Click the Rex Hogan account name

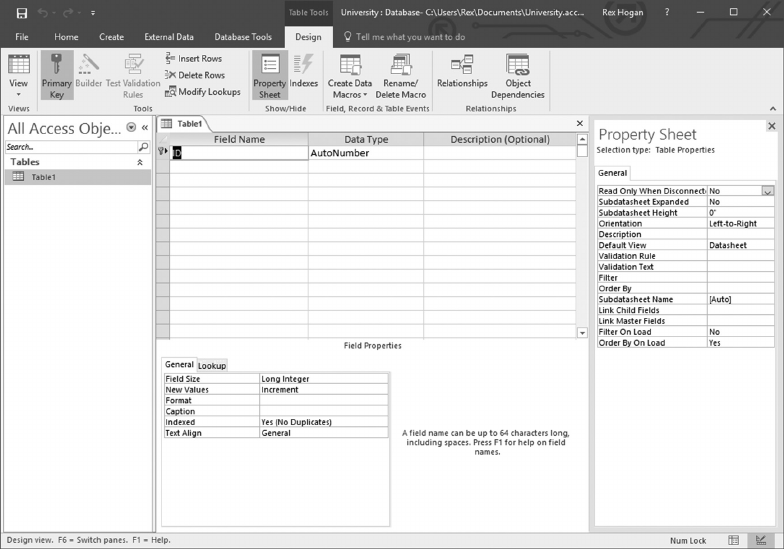[x=622, y=12]
